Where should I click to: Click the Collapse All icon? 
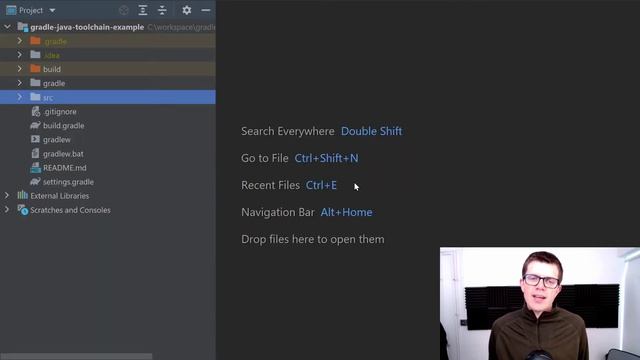pyautogui.click(x=162, y=10)
